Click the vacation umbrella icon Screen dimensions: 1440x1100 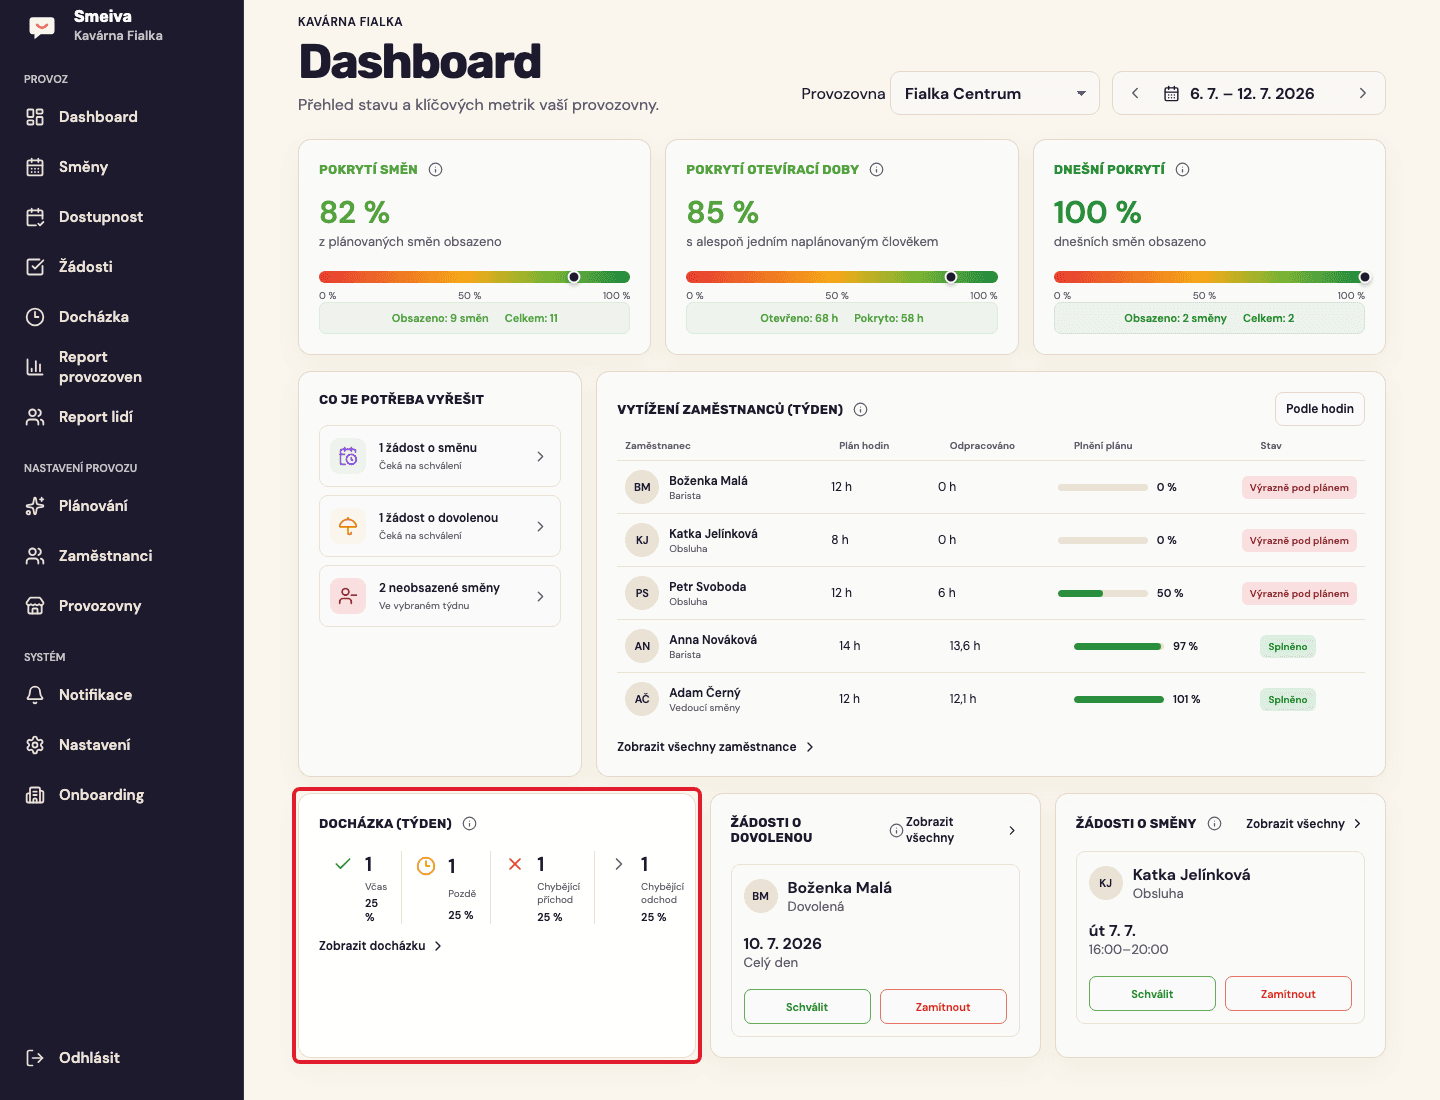tap(348, 526)
